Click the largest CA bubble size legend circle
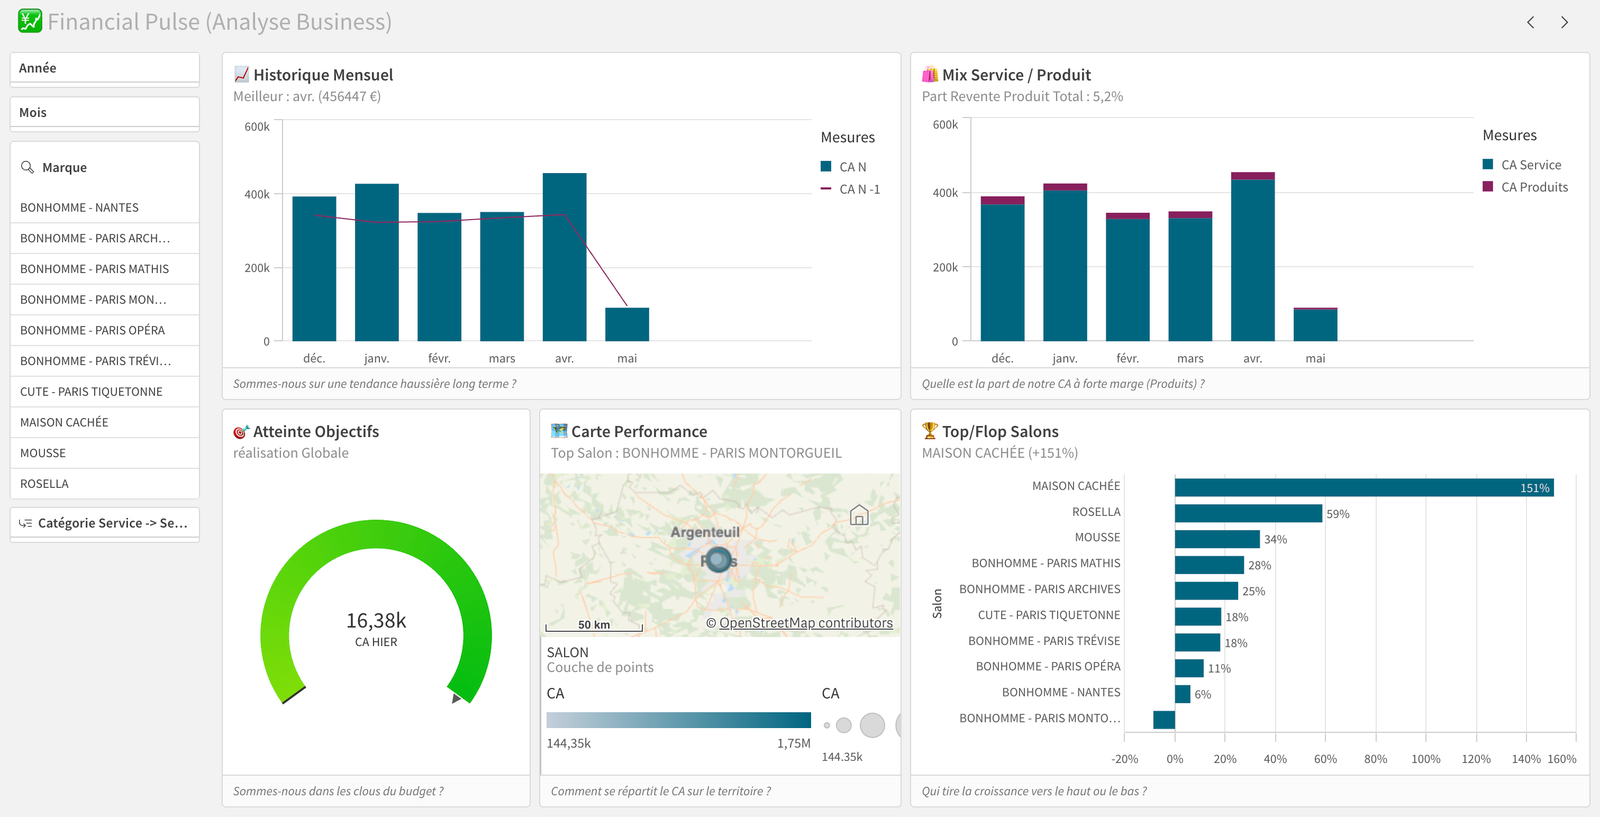Viewport: 1600px width, 817px height. pos(898,725)
